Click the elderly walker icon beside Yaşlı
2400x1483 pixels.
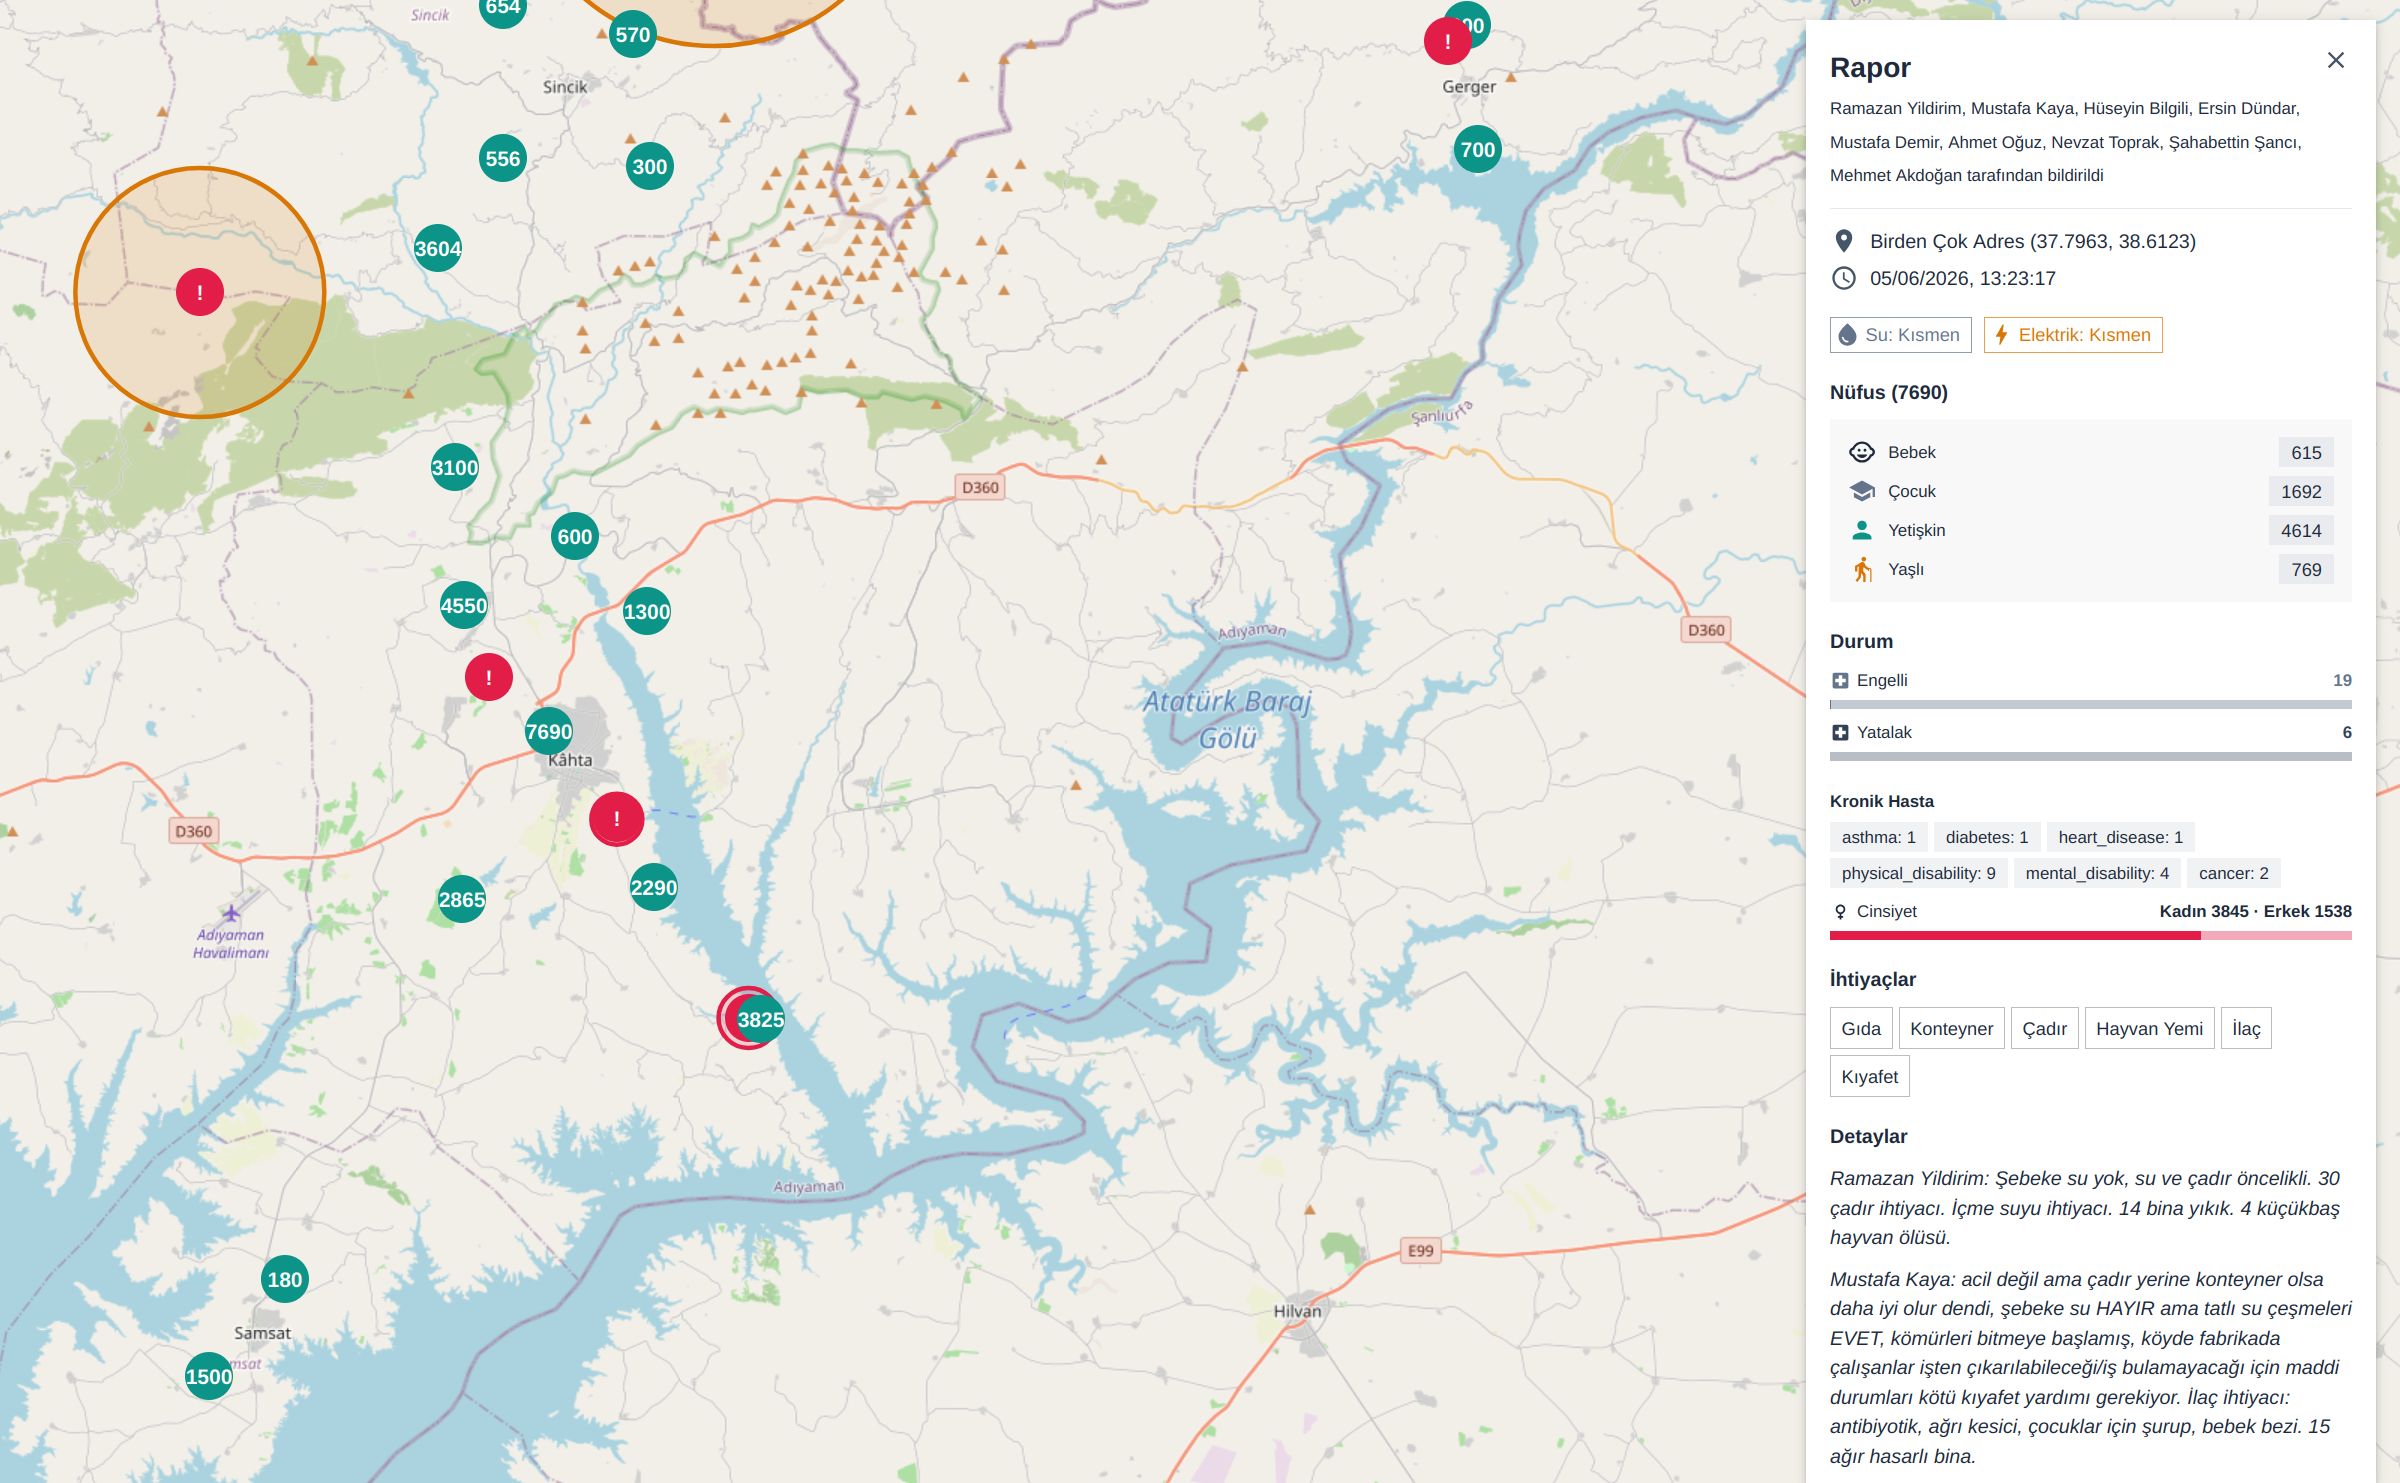(x=1861, y=569)
